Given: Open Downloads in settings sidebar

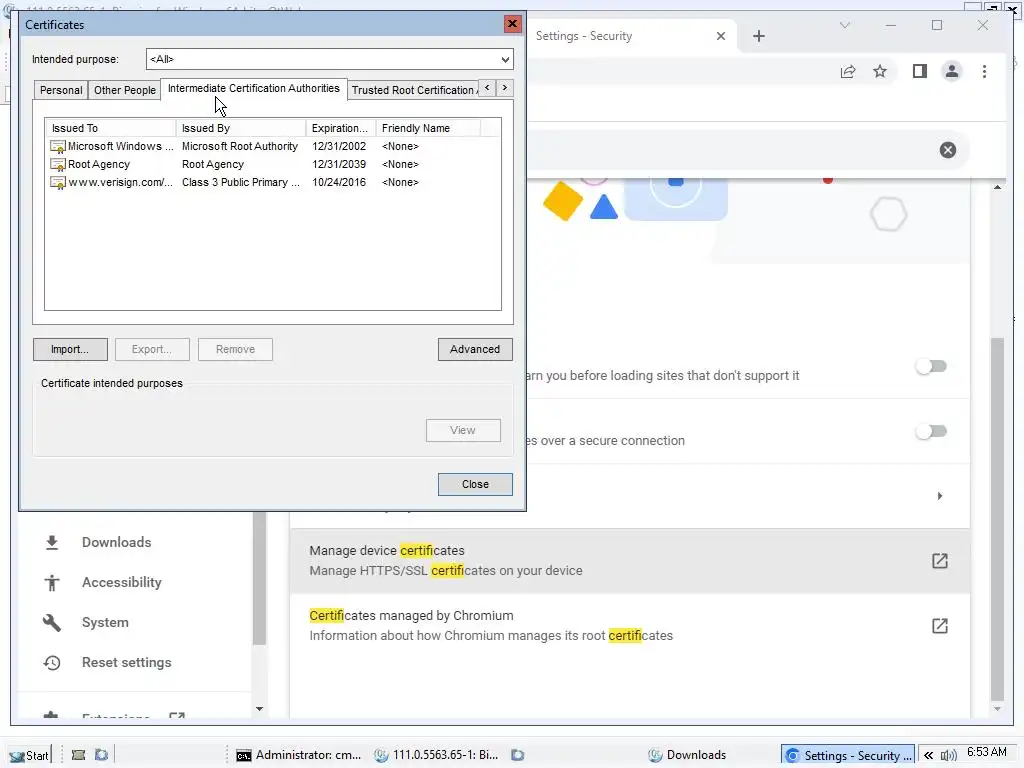Looking at the screenshot, I should (116, 542).
